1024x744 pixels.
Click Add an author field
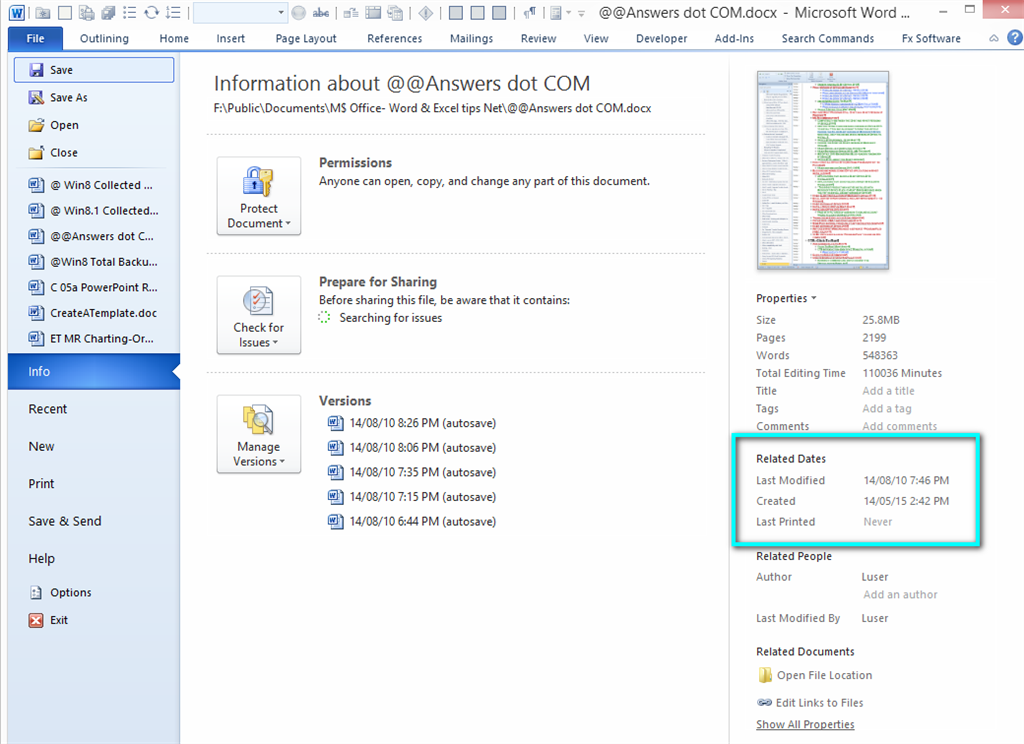pyautogui.click(x=900, y=594)
